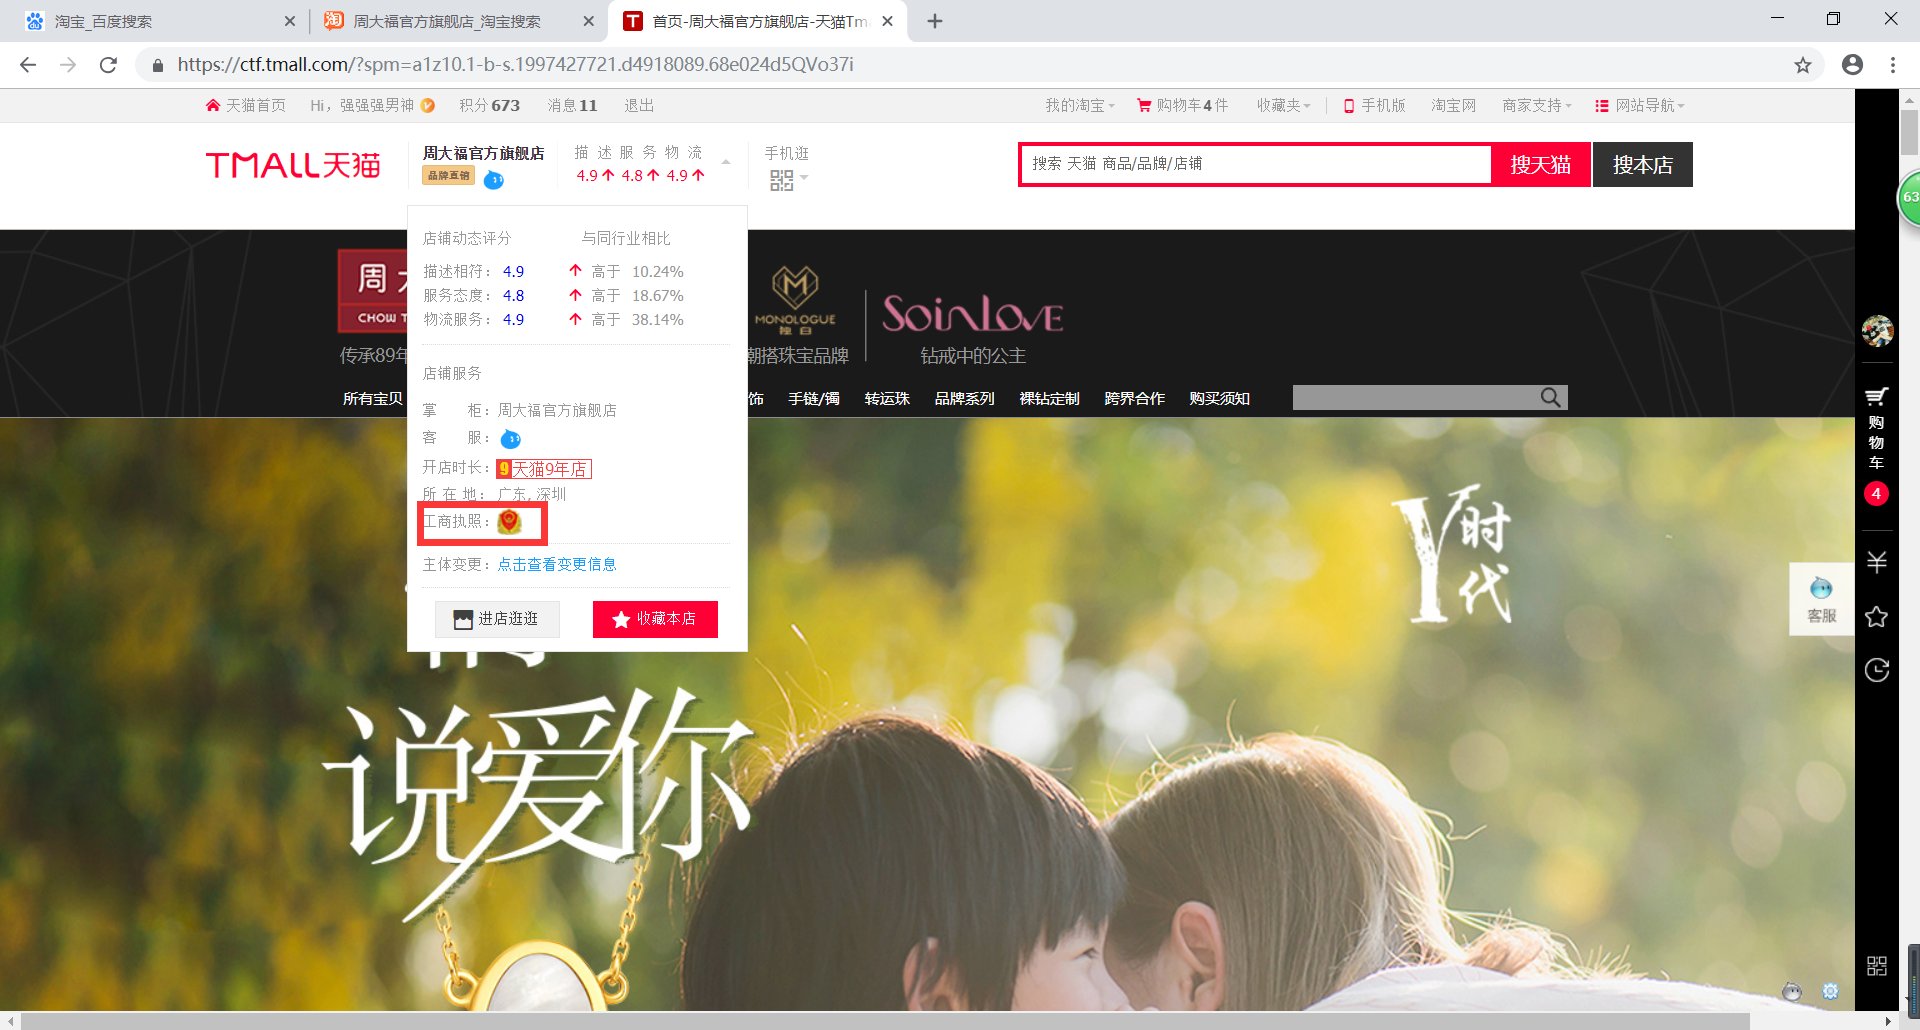Click the TMALL 天猫 logo
Image resolution: width=1920 pixels, height=1030 pixels.
tap(292, 165)
